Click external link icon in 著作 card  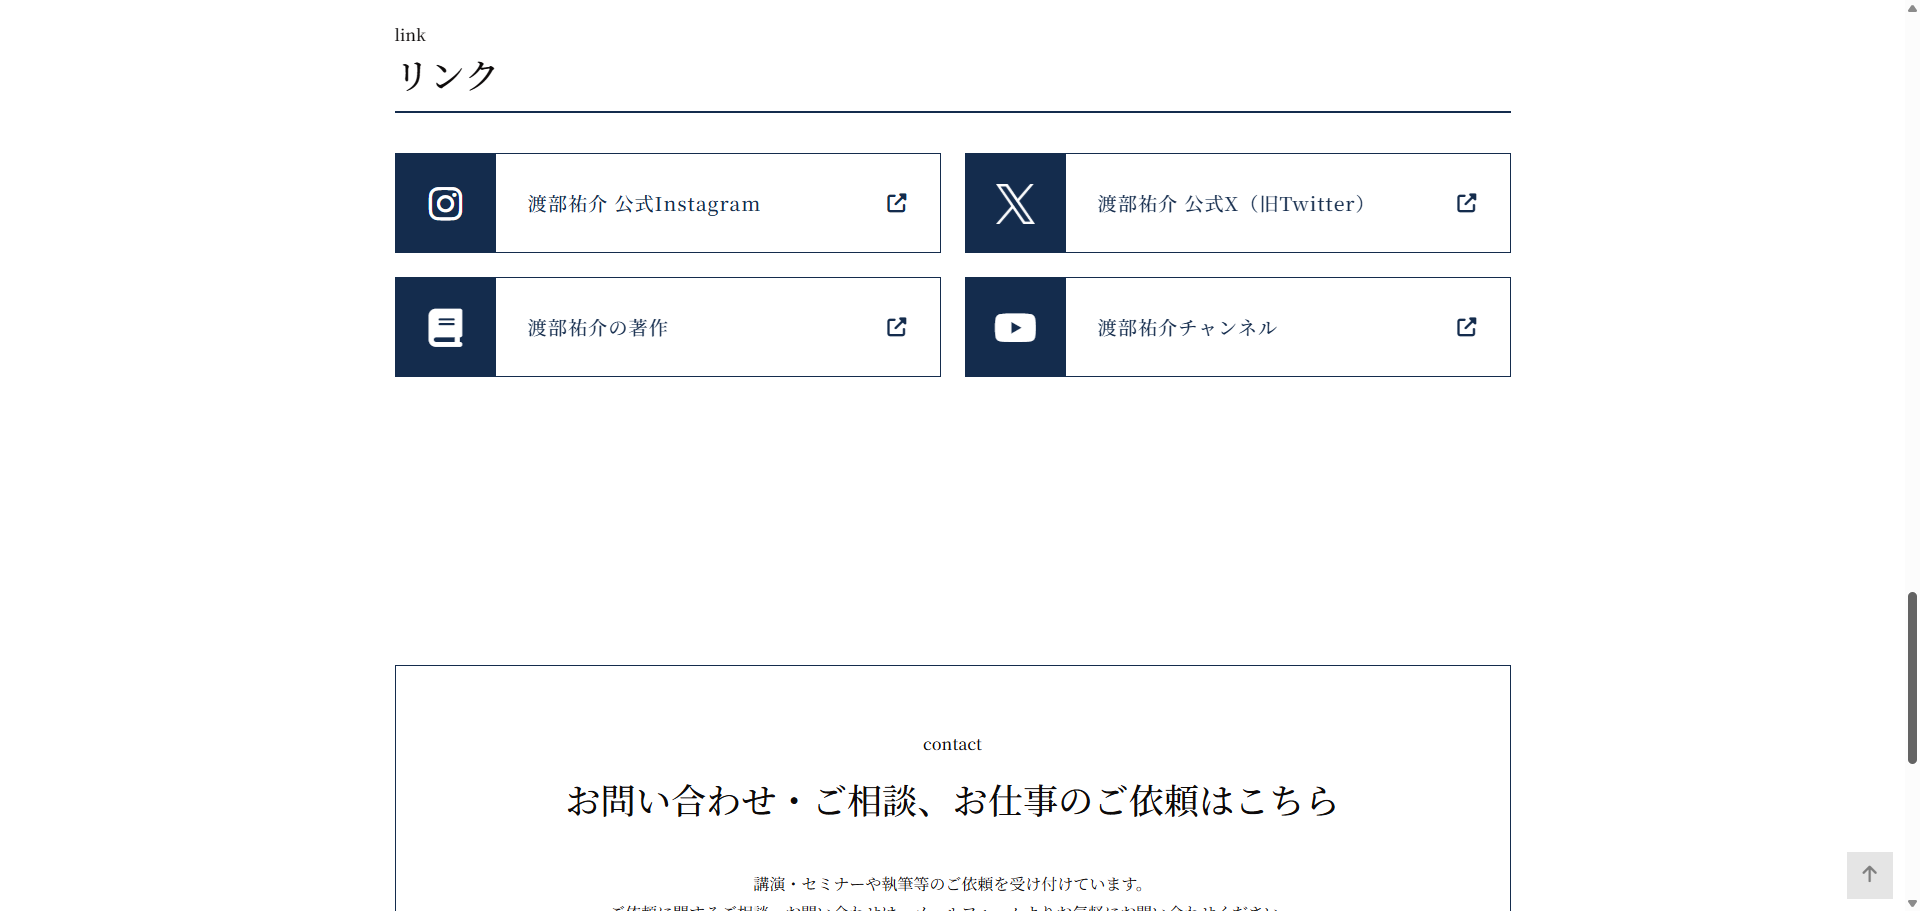897,327
